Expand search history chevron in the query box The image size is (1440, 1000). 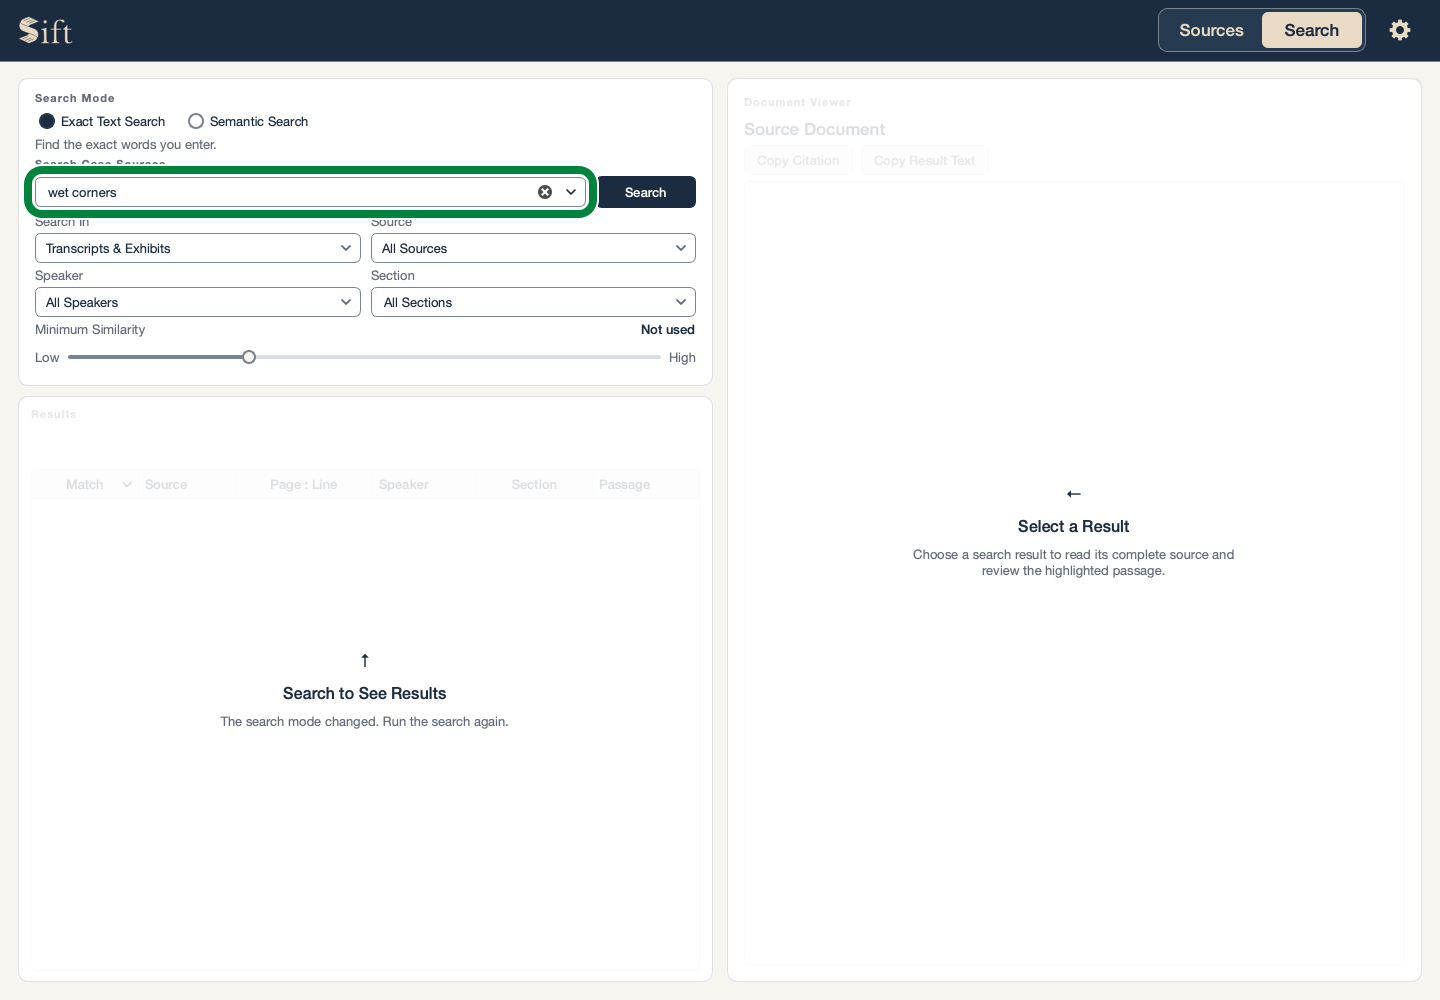coord(571,192)
